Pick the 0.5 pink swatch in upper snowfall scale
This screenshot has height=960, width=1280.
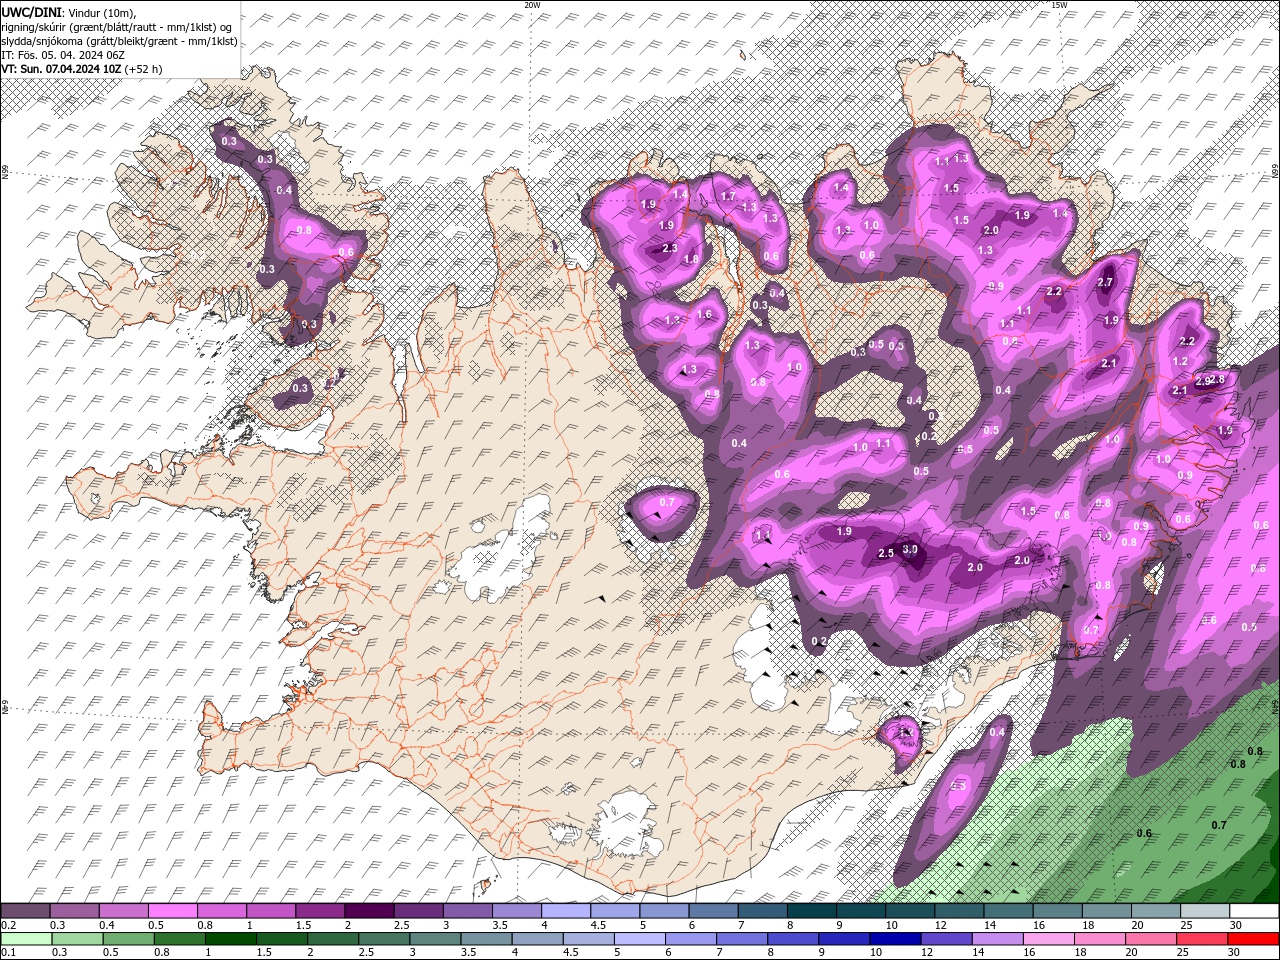172,911
